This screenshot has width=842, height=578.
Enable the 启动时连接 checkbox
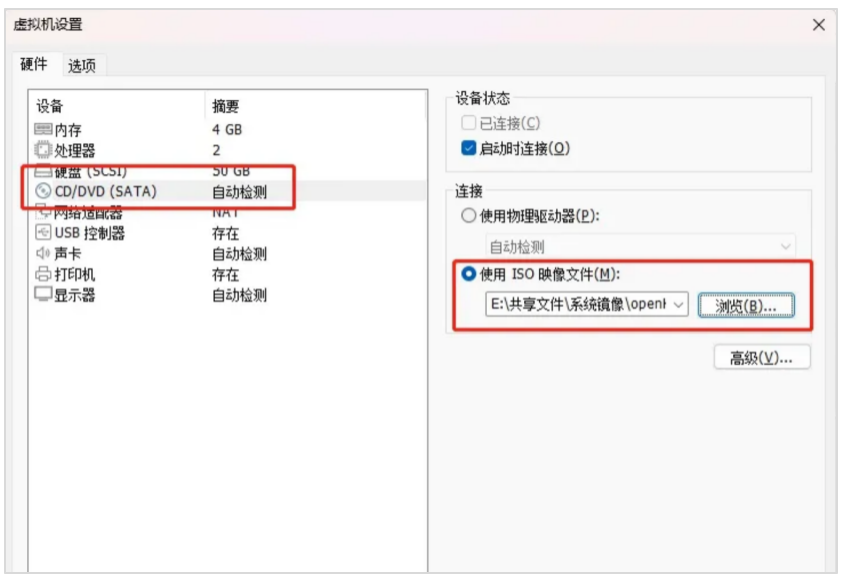(468, 148)
